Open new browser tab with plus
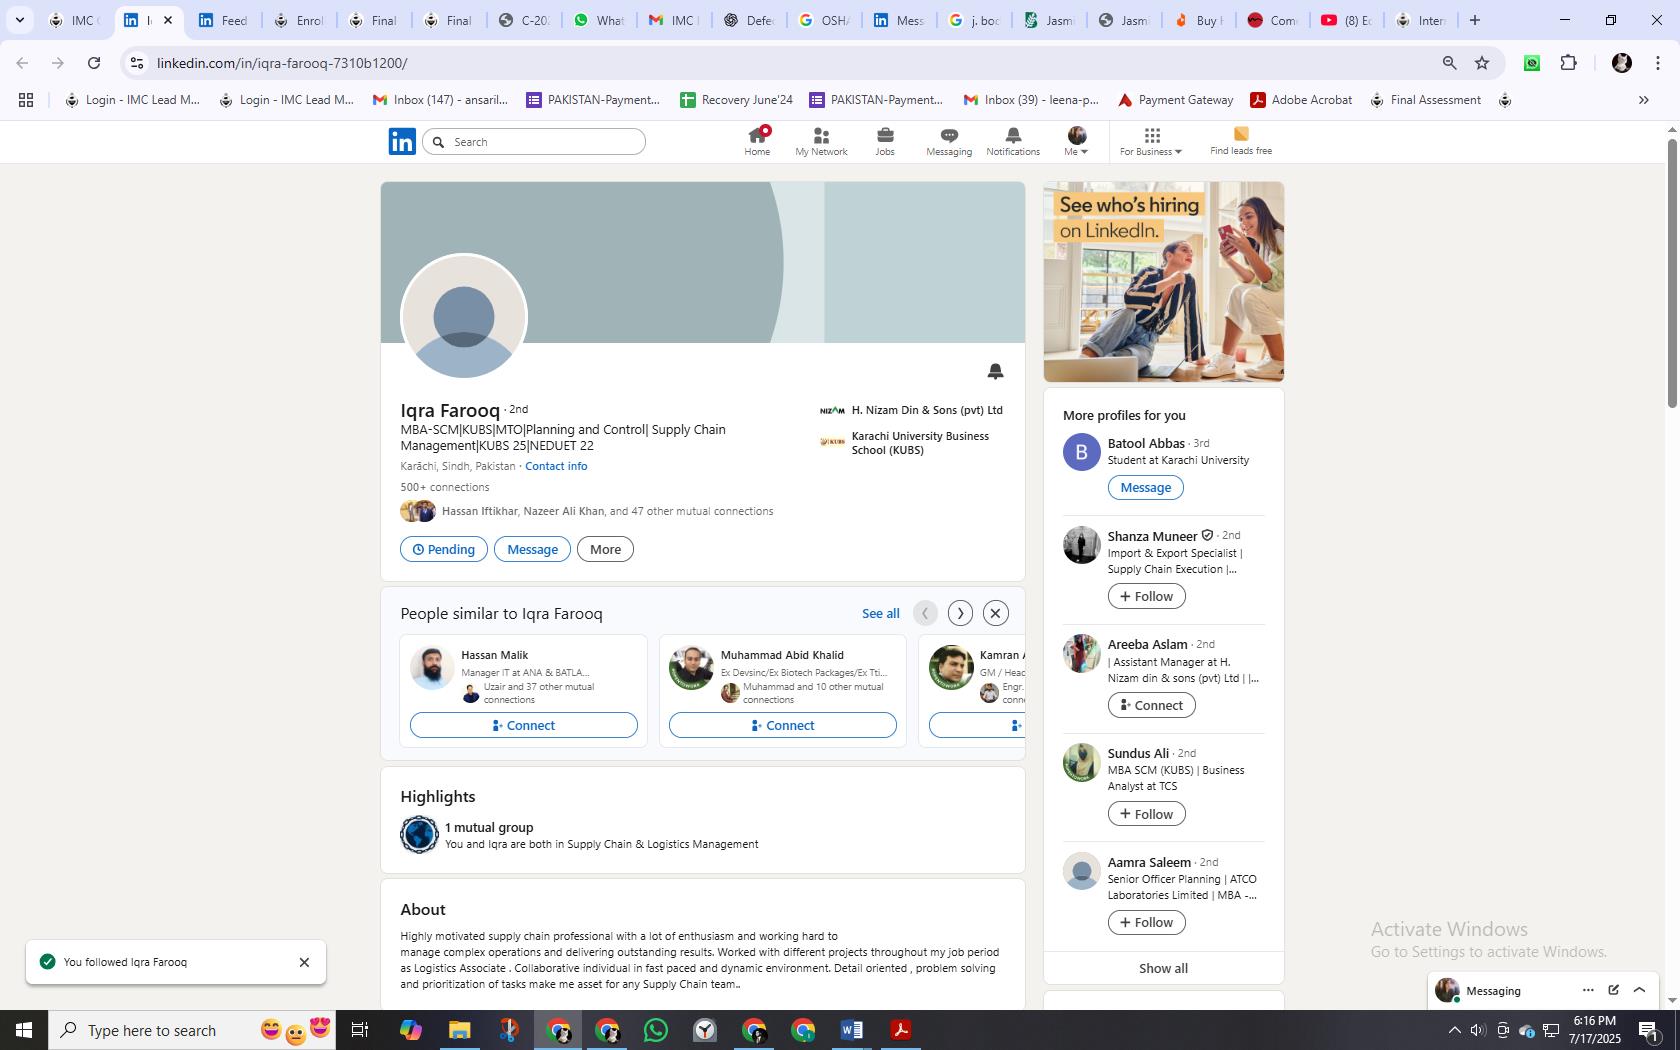The width and height of the screenshot is (1680, 1050). pos(1474,20)
